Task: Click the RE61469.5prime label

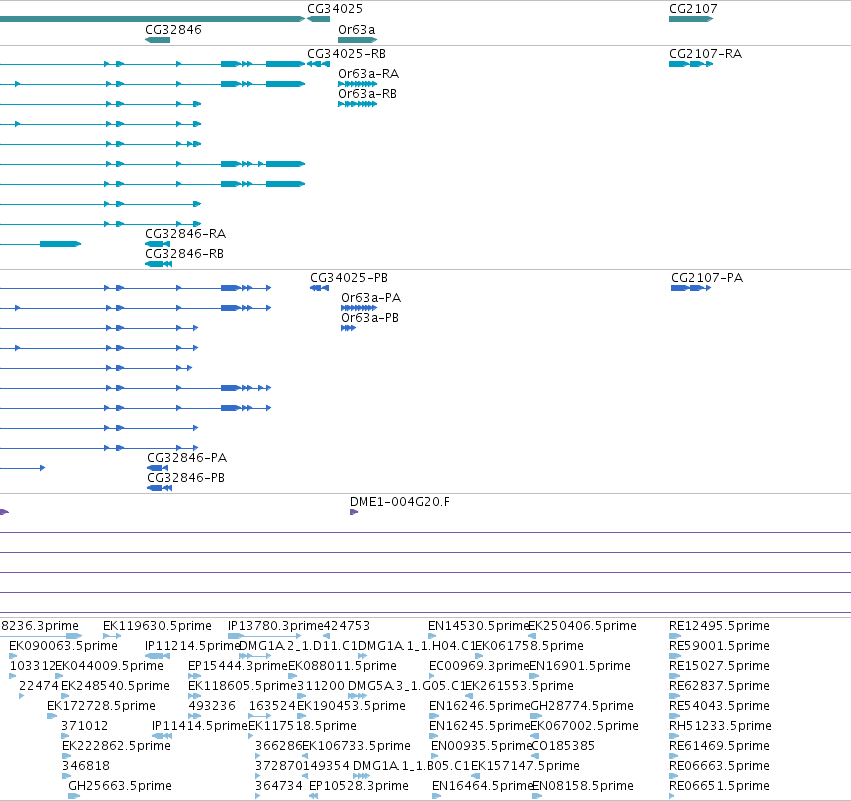Action: [719, 746]
